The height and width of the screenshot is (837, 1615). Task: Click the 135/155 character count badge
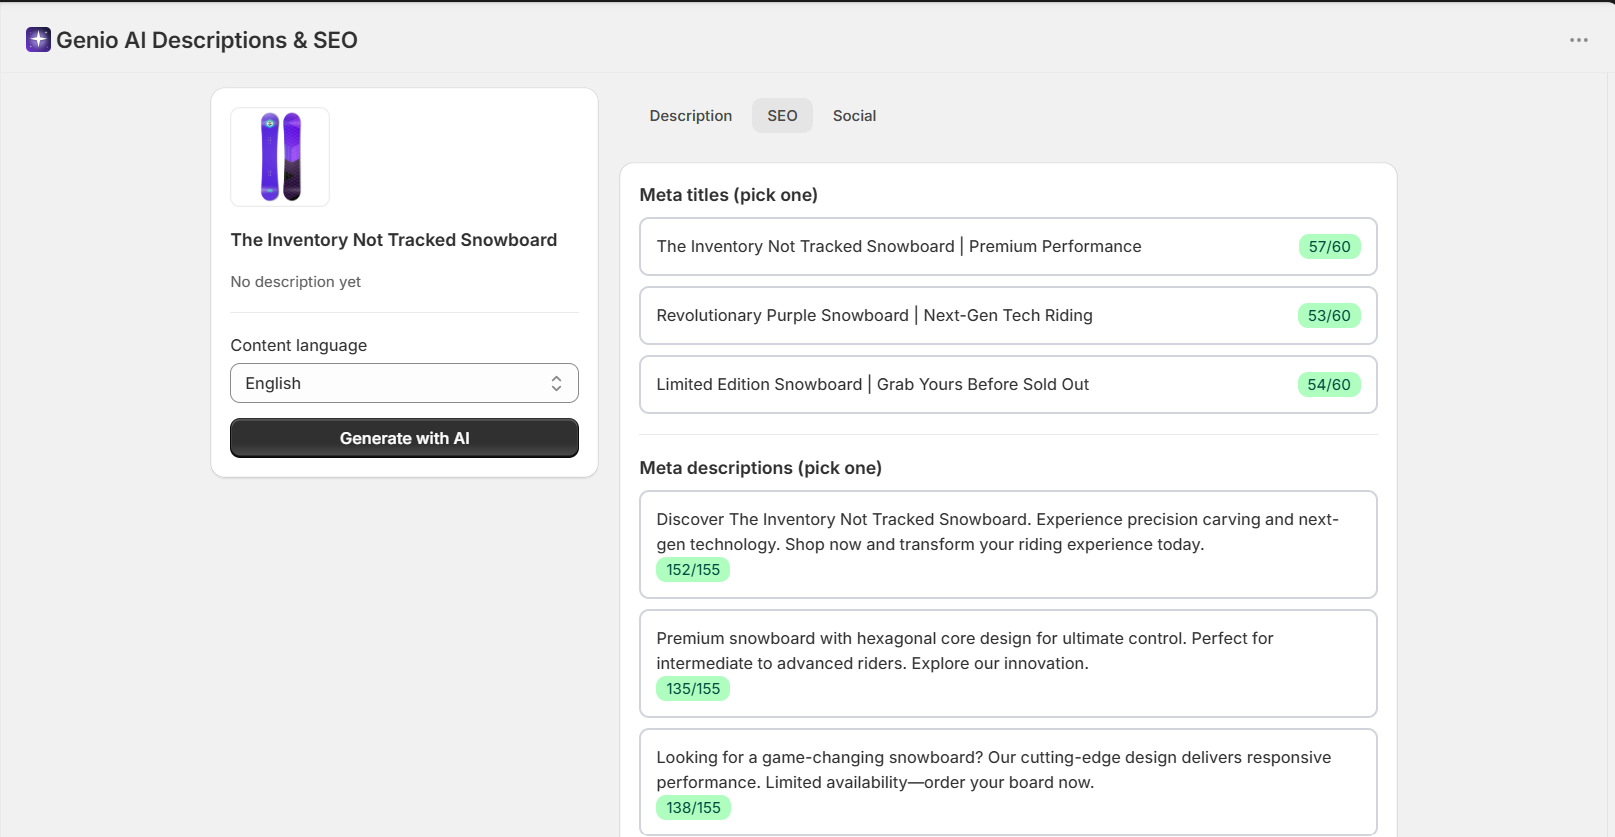(x=693, y=688)
